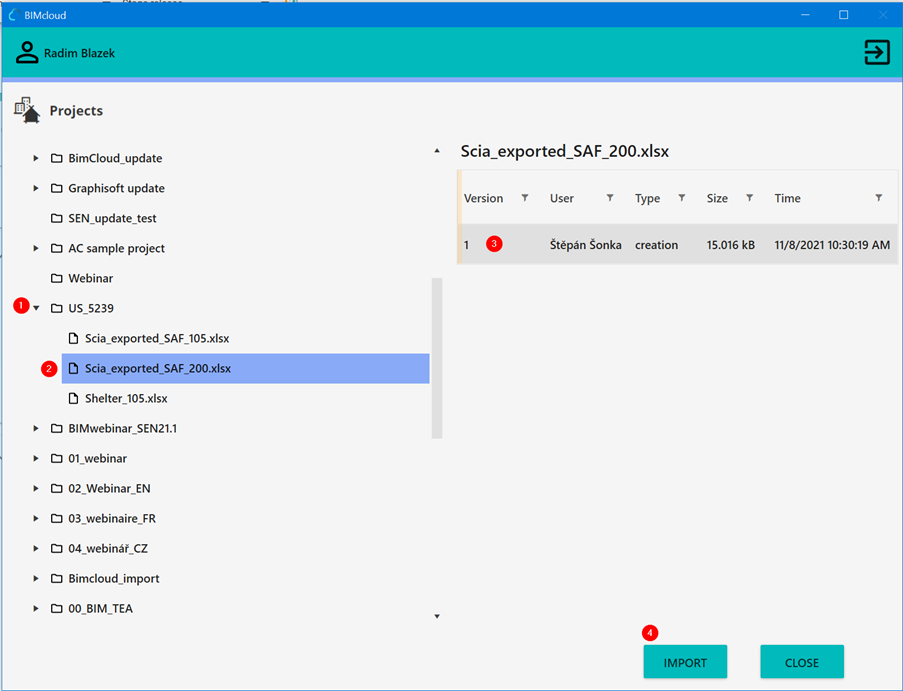Click the 00_BIM_TEA folder icon
903x691 pixels.
click(x=56, y=608)
